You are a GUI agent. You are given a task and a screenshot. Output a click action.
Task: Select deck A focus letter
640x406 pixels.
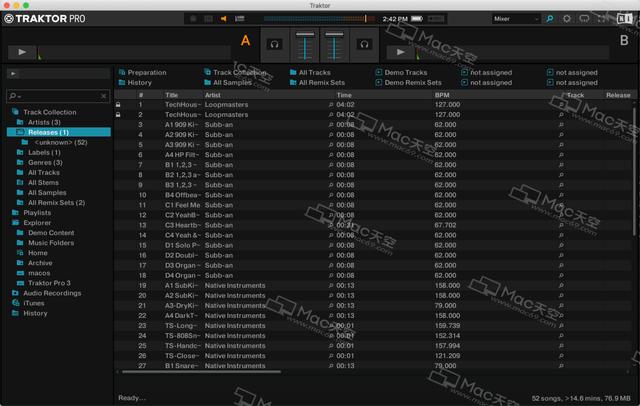pos(245,40)
